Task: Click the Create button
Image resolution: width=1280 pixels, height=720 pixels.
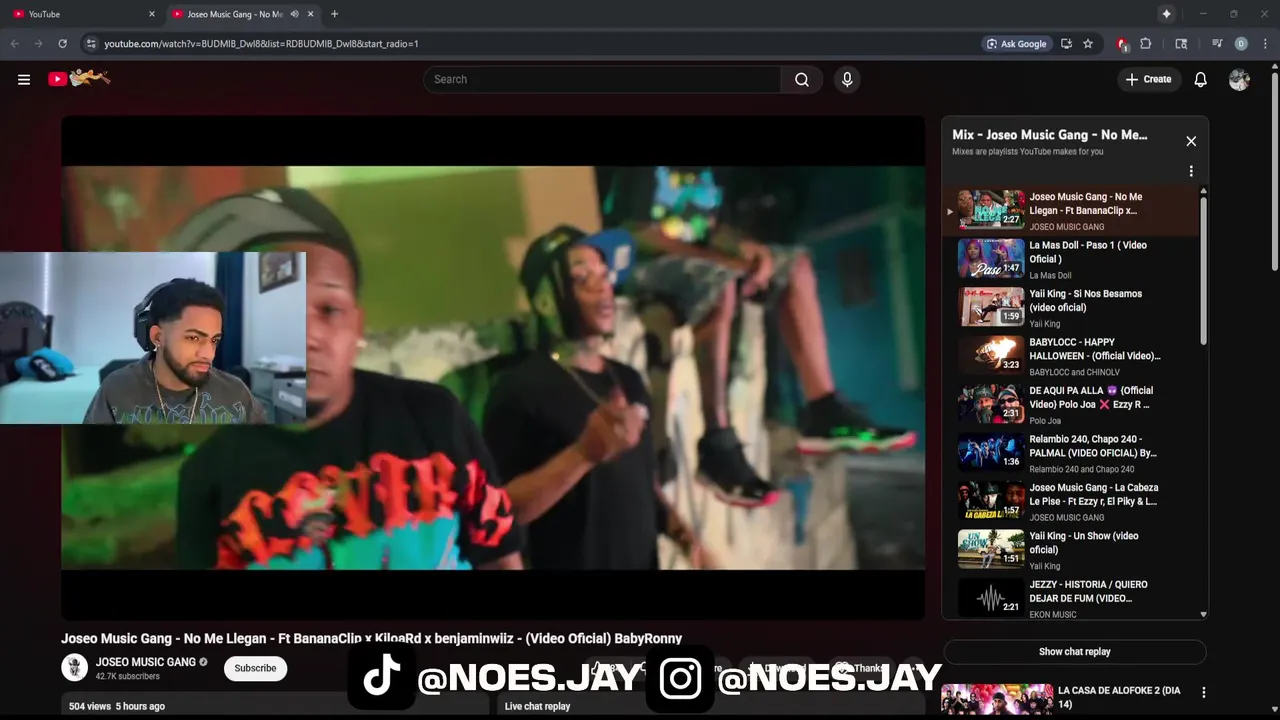Action: click(x=1148, y=79)
